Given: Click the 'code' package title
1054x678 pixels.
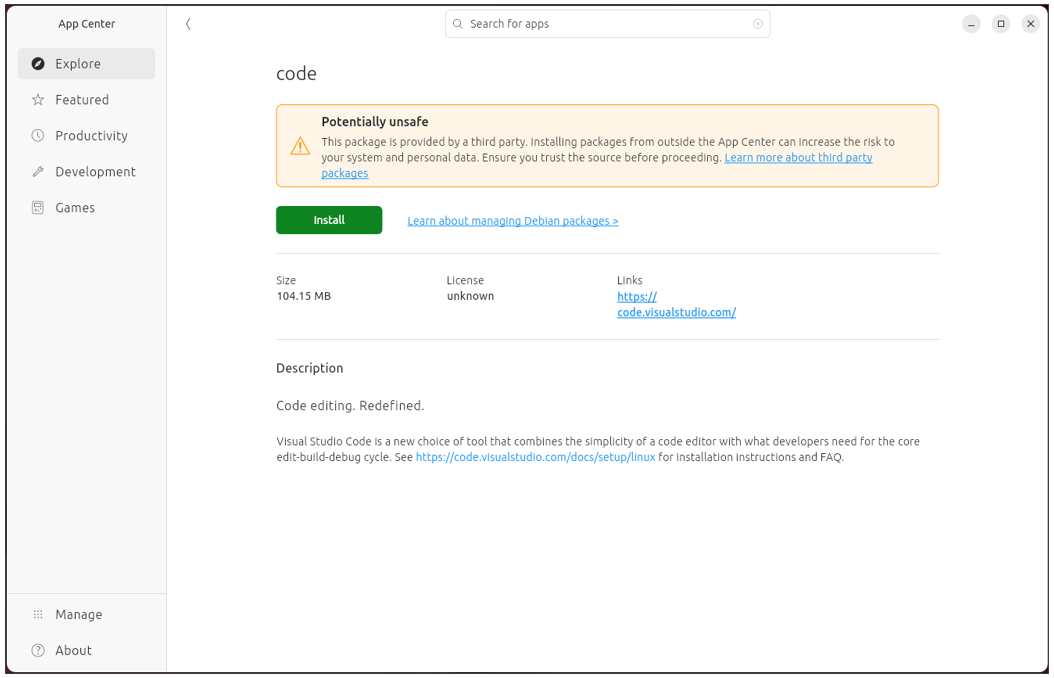Looking at the screenshot, I should point(296,74).
